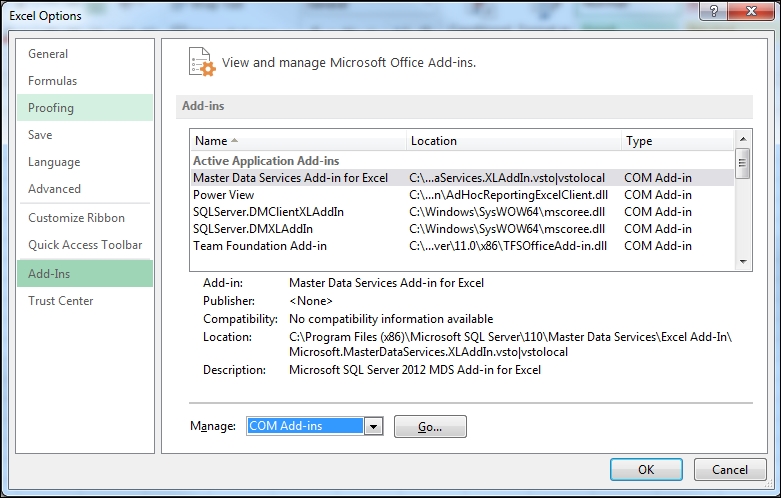
Task: Click the Active Application Add-ins group header
Action: (266, 161)
